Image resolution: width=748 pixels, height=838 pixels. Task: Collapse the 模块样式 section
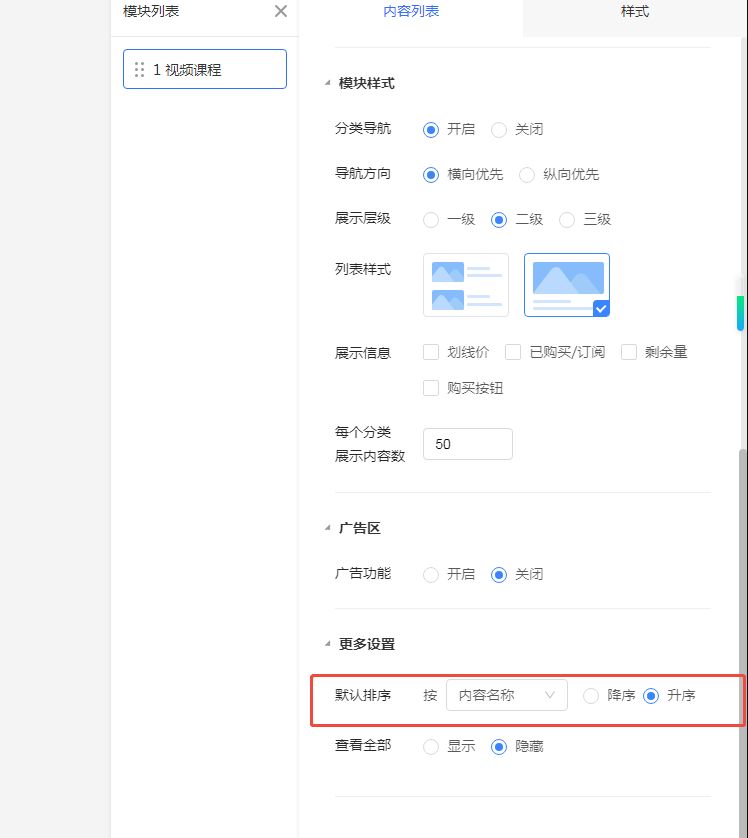[x=328, y=83]
